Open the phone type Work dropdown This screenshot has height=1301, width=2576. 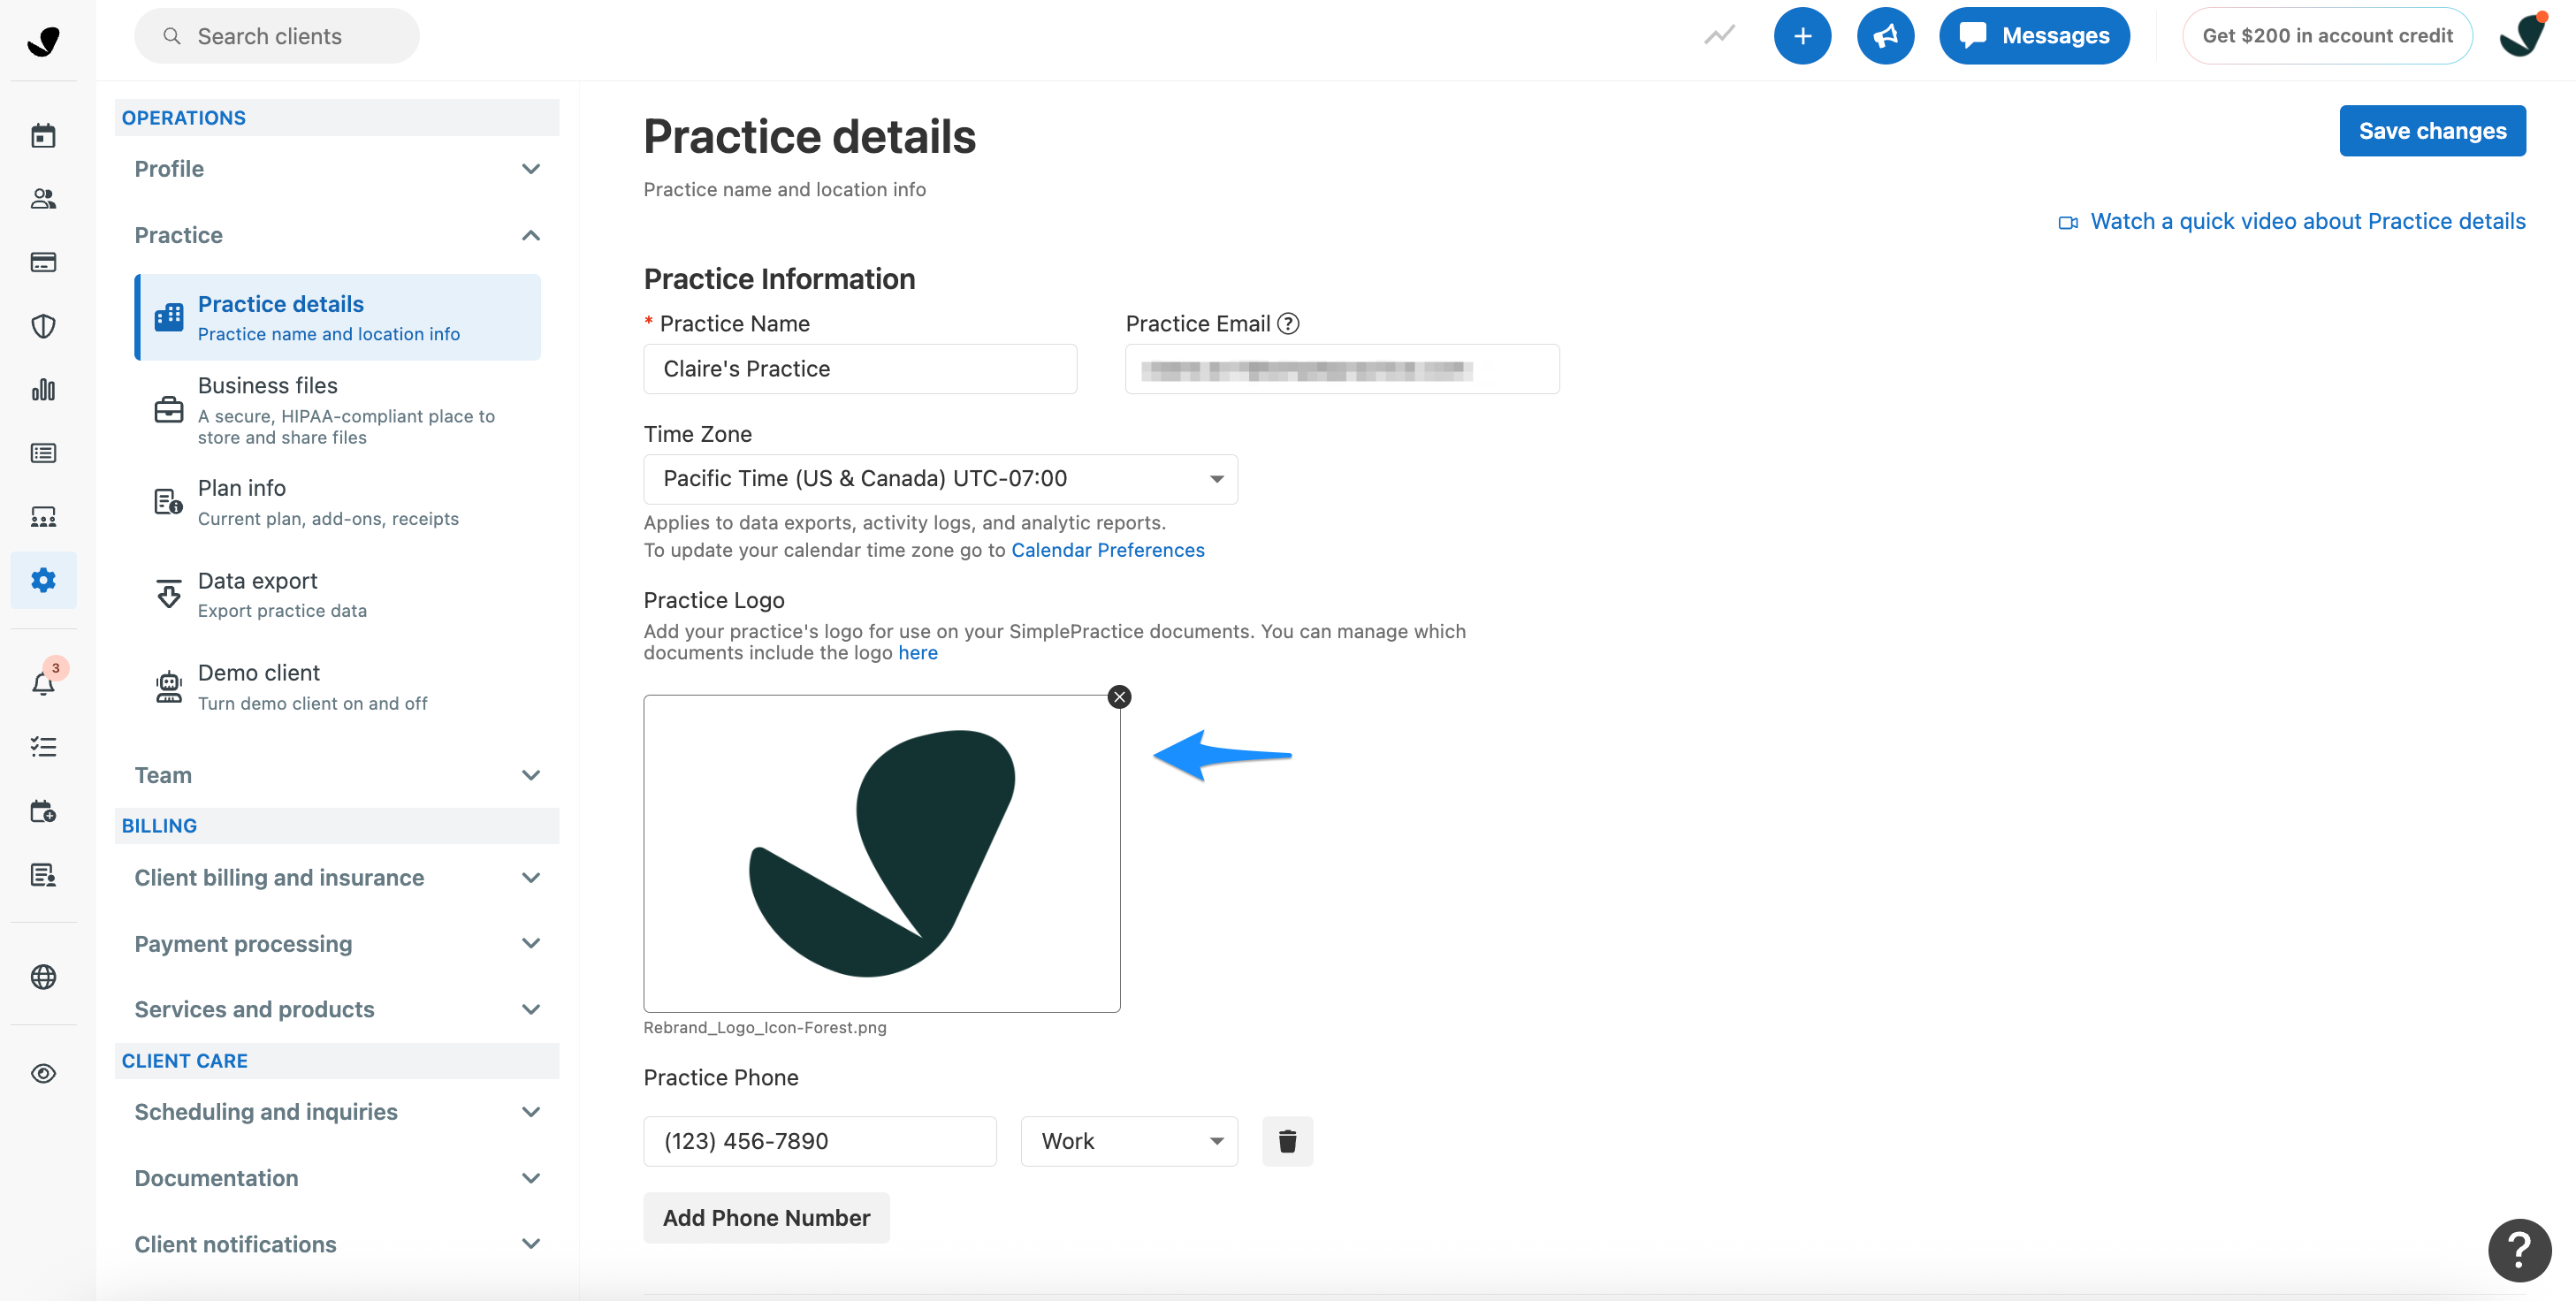coord(1129,1141)
